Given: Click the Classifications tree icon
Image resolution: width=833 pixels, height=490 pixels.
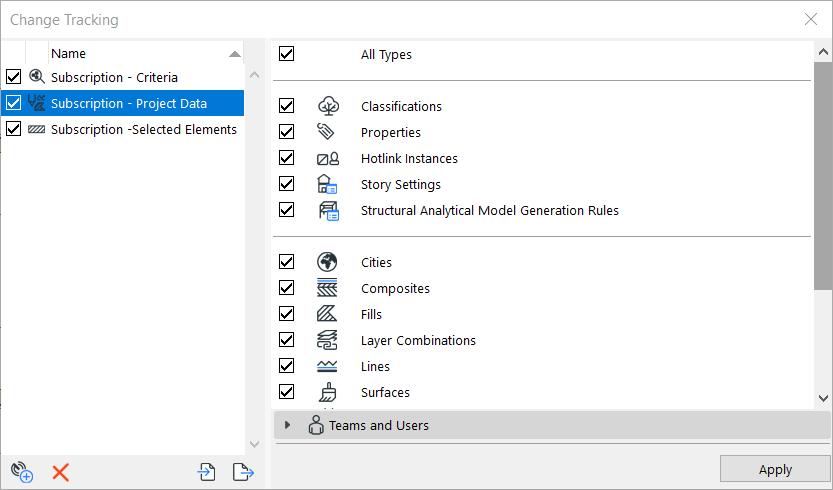Looking at the screenshot, I should [327, 106].
